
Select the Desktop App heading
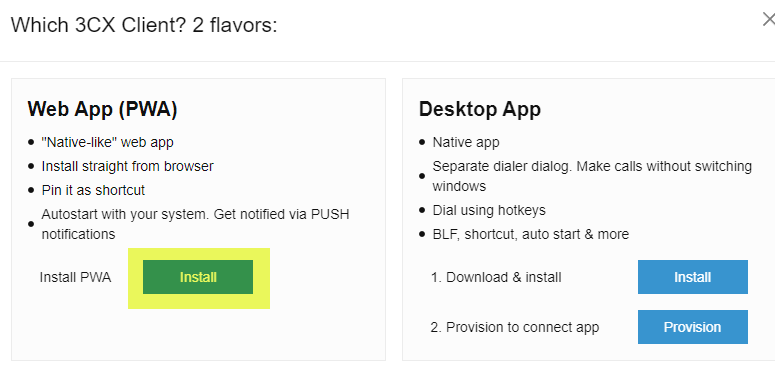(479, 109)
